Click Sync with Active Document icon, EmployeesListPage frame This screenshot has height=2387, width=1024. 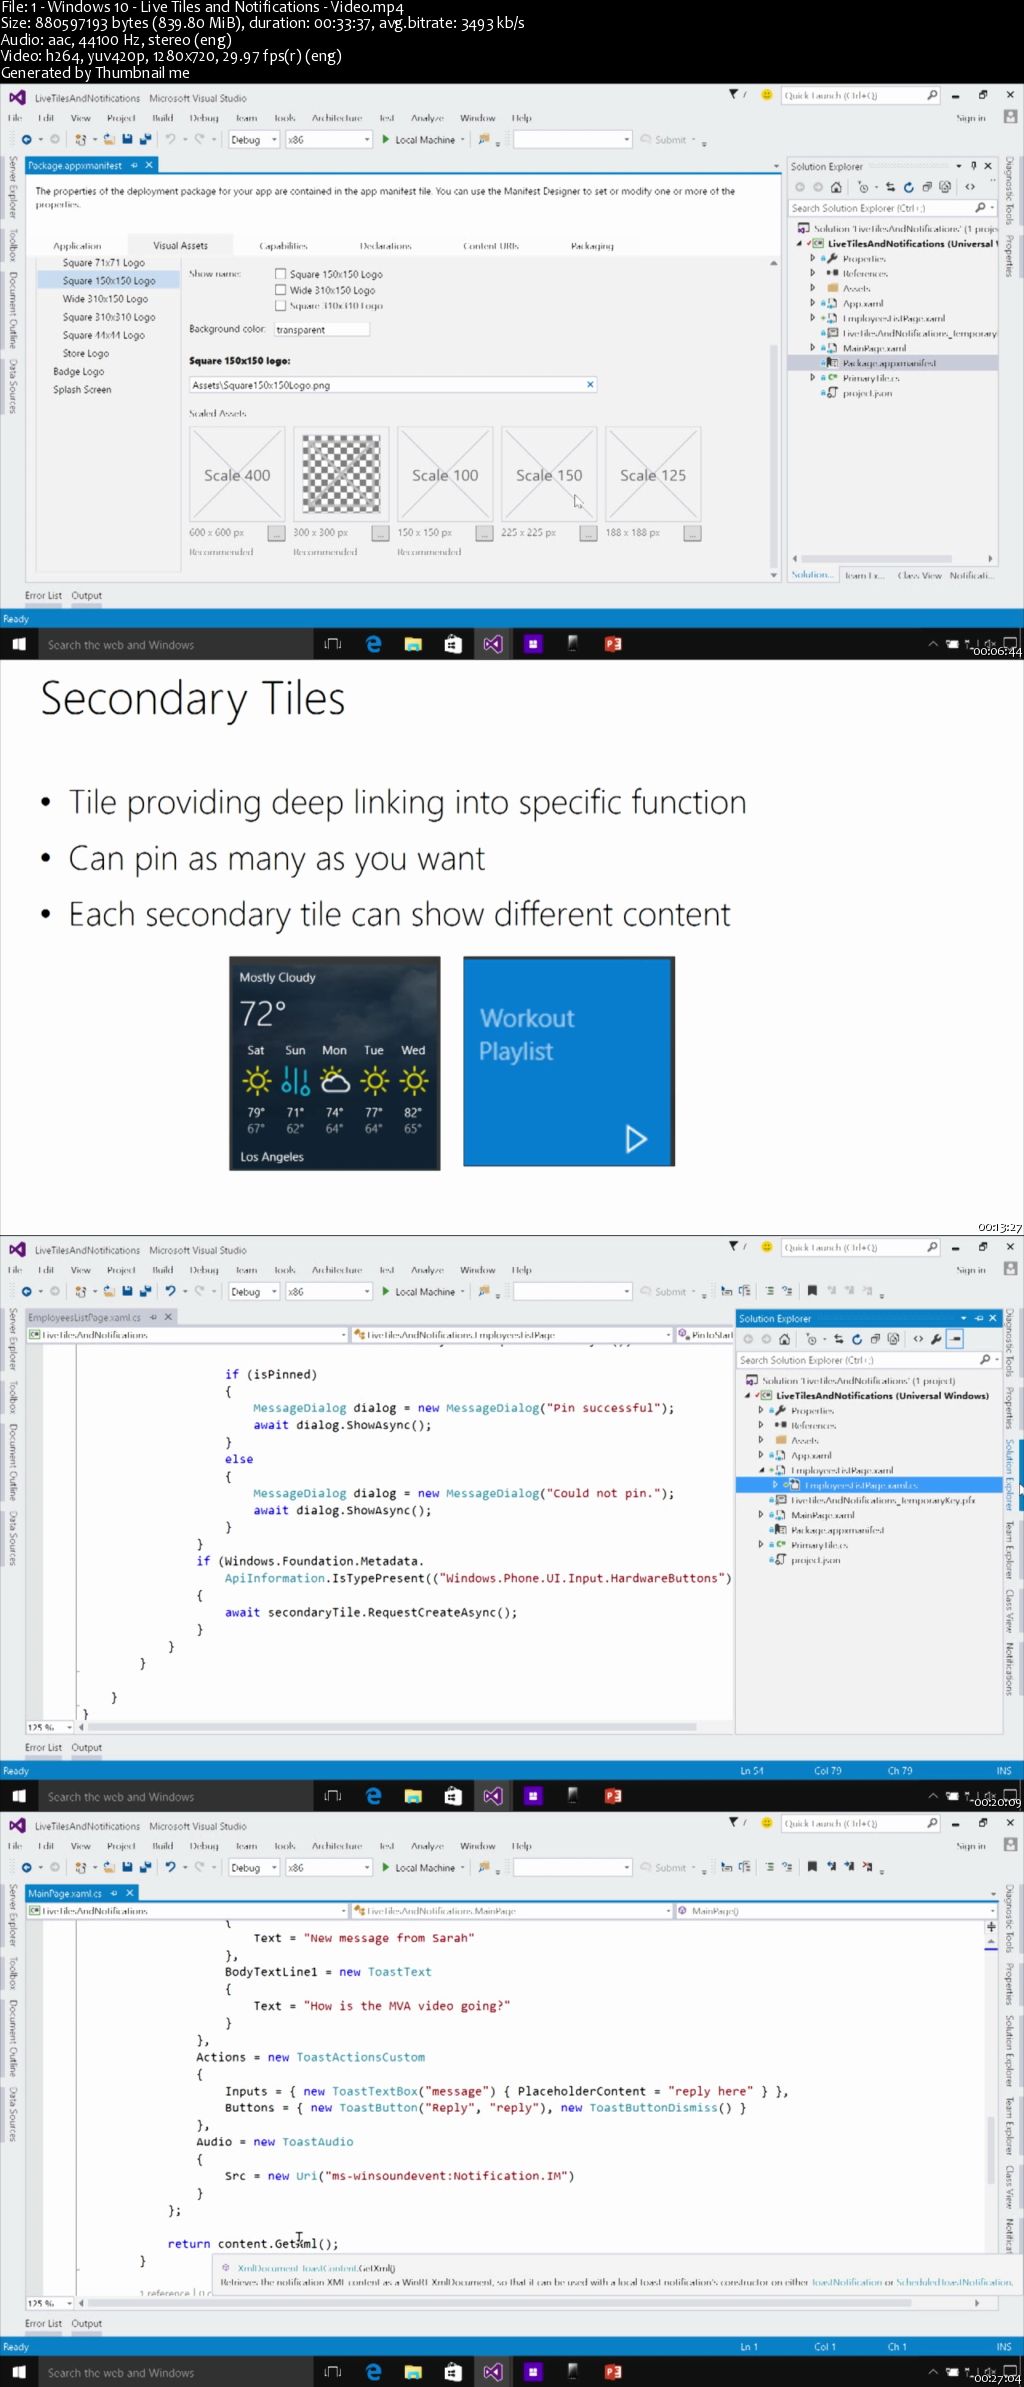[x=838, y=1339]
